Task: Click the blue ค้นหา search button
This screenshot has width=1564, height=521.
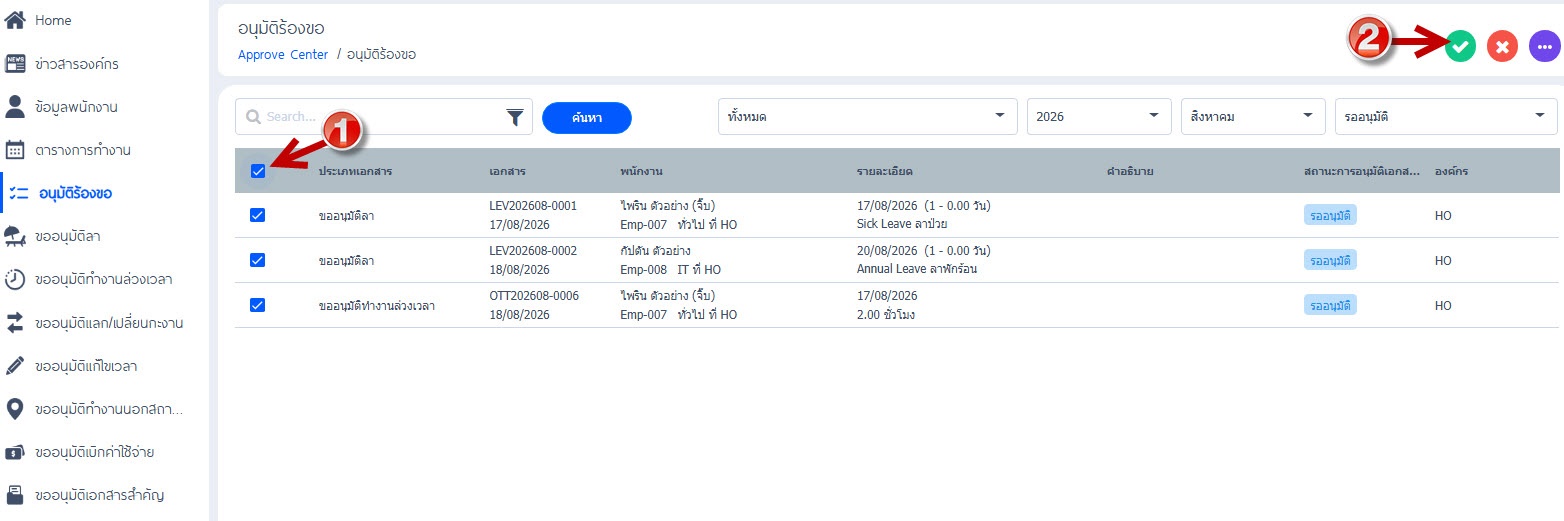Action: tap(587, 118)
